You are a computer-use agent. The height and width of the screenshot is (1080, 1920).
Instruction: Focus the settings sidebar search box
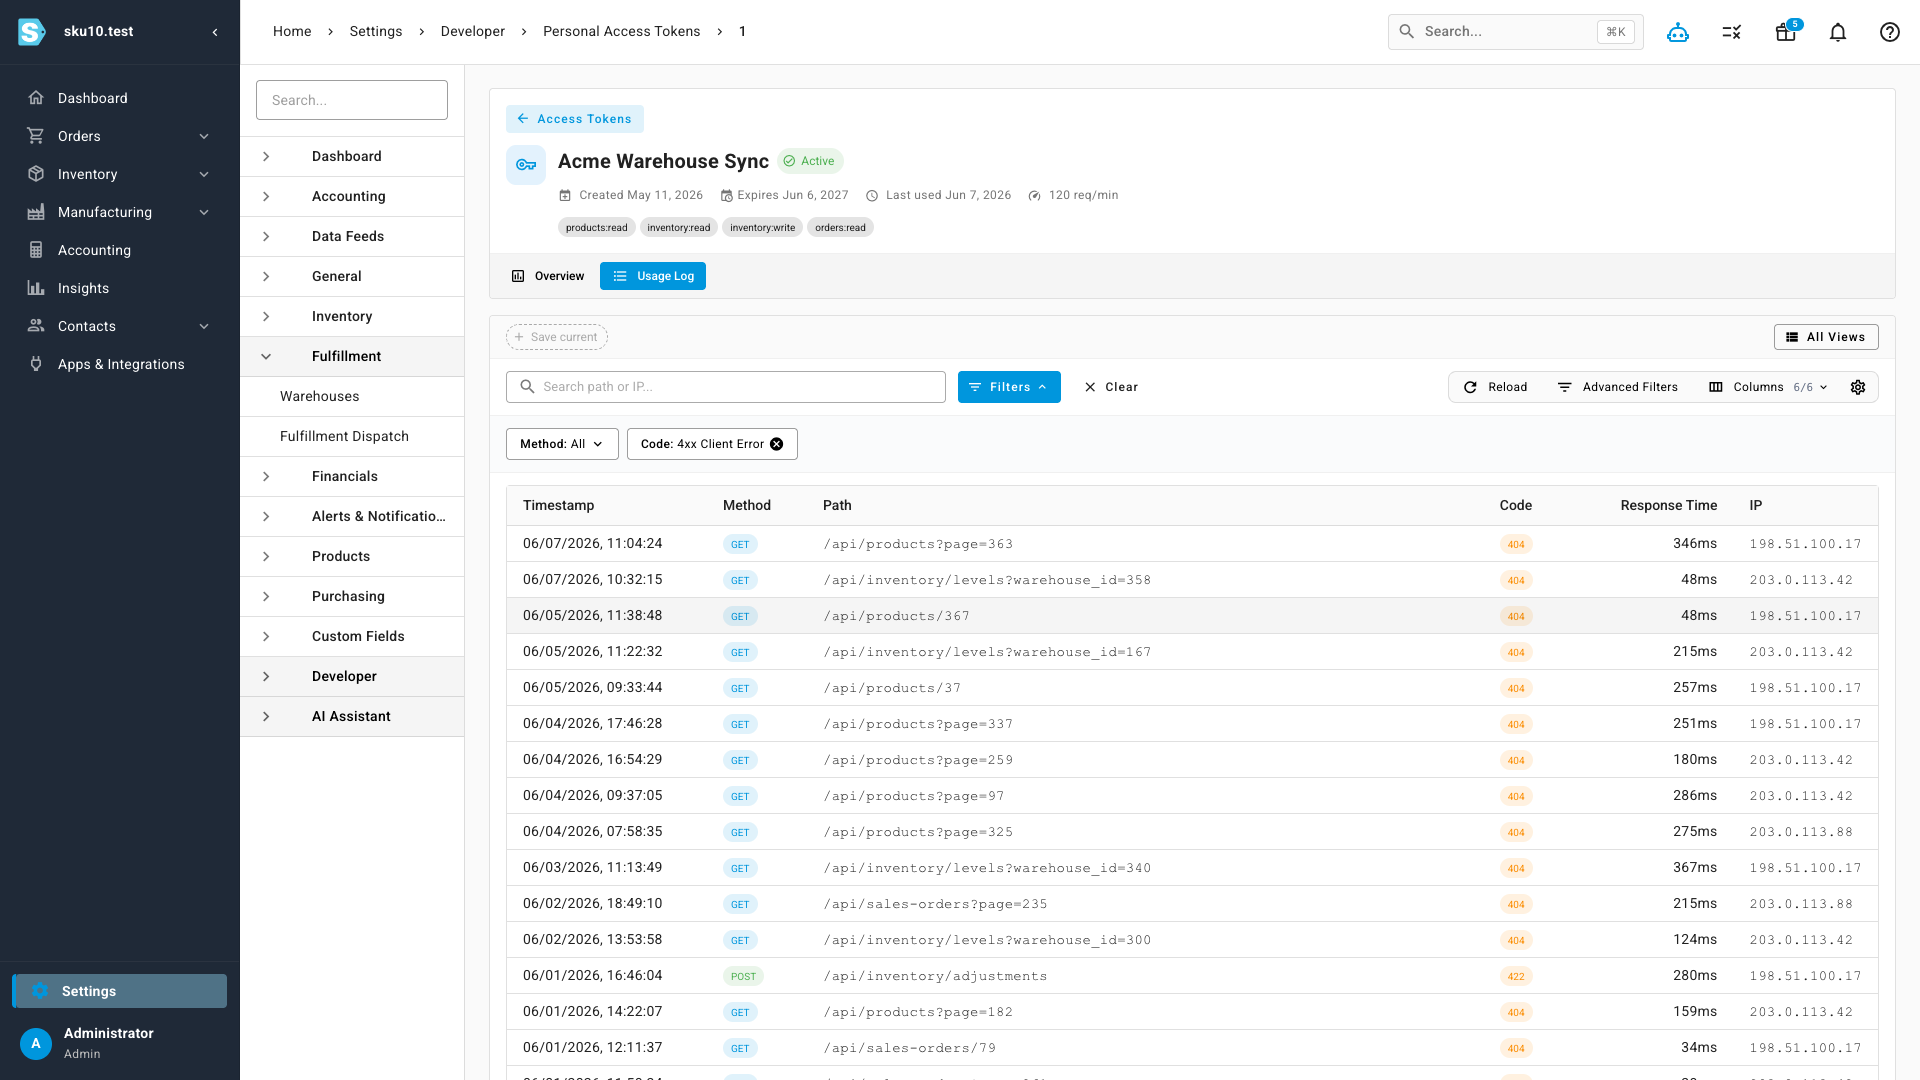(352, 100)
